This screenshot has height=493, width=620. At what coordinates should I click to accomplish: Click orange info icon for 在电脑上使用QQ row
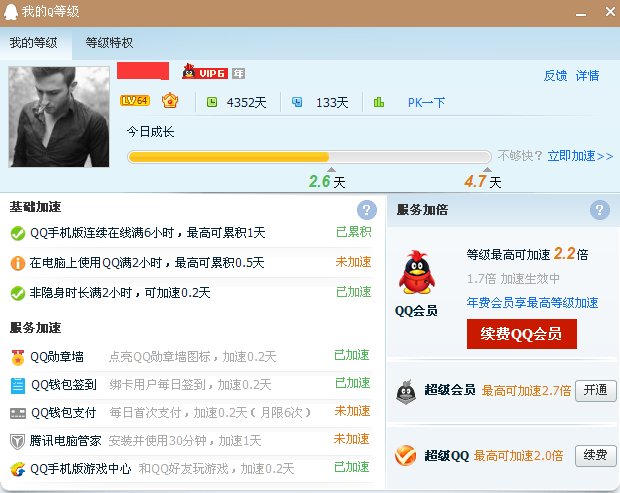tap(18, 263)
